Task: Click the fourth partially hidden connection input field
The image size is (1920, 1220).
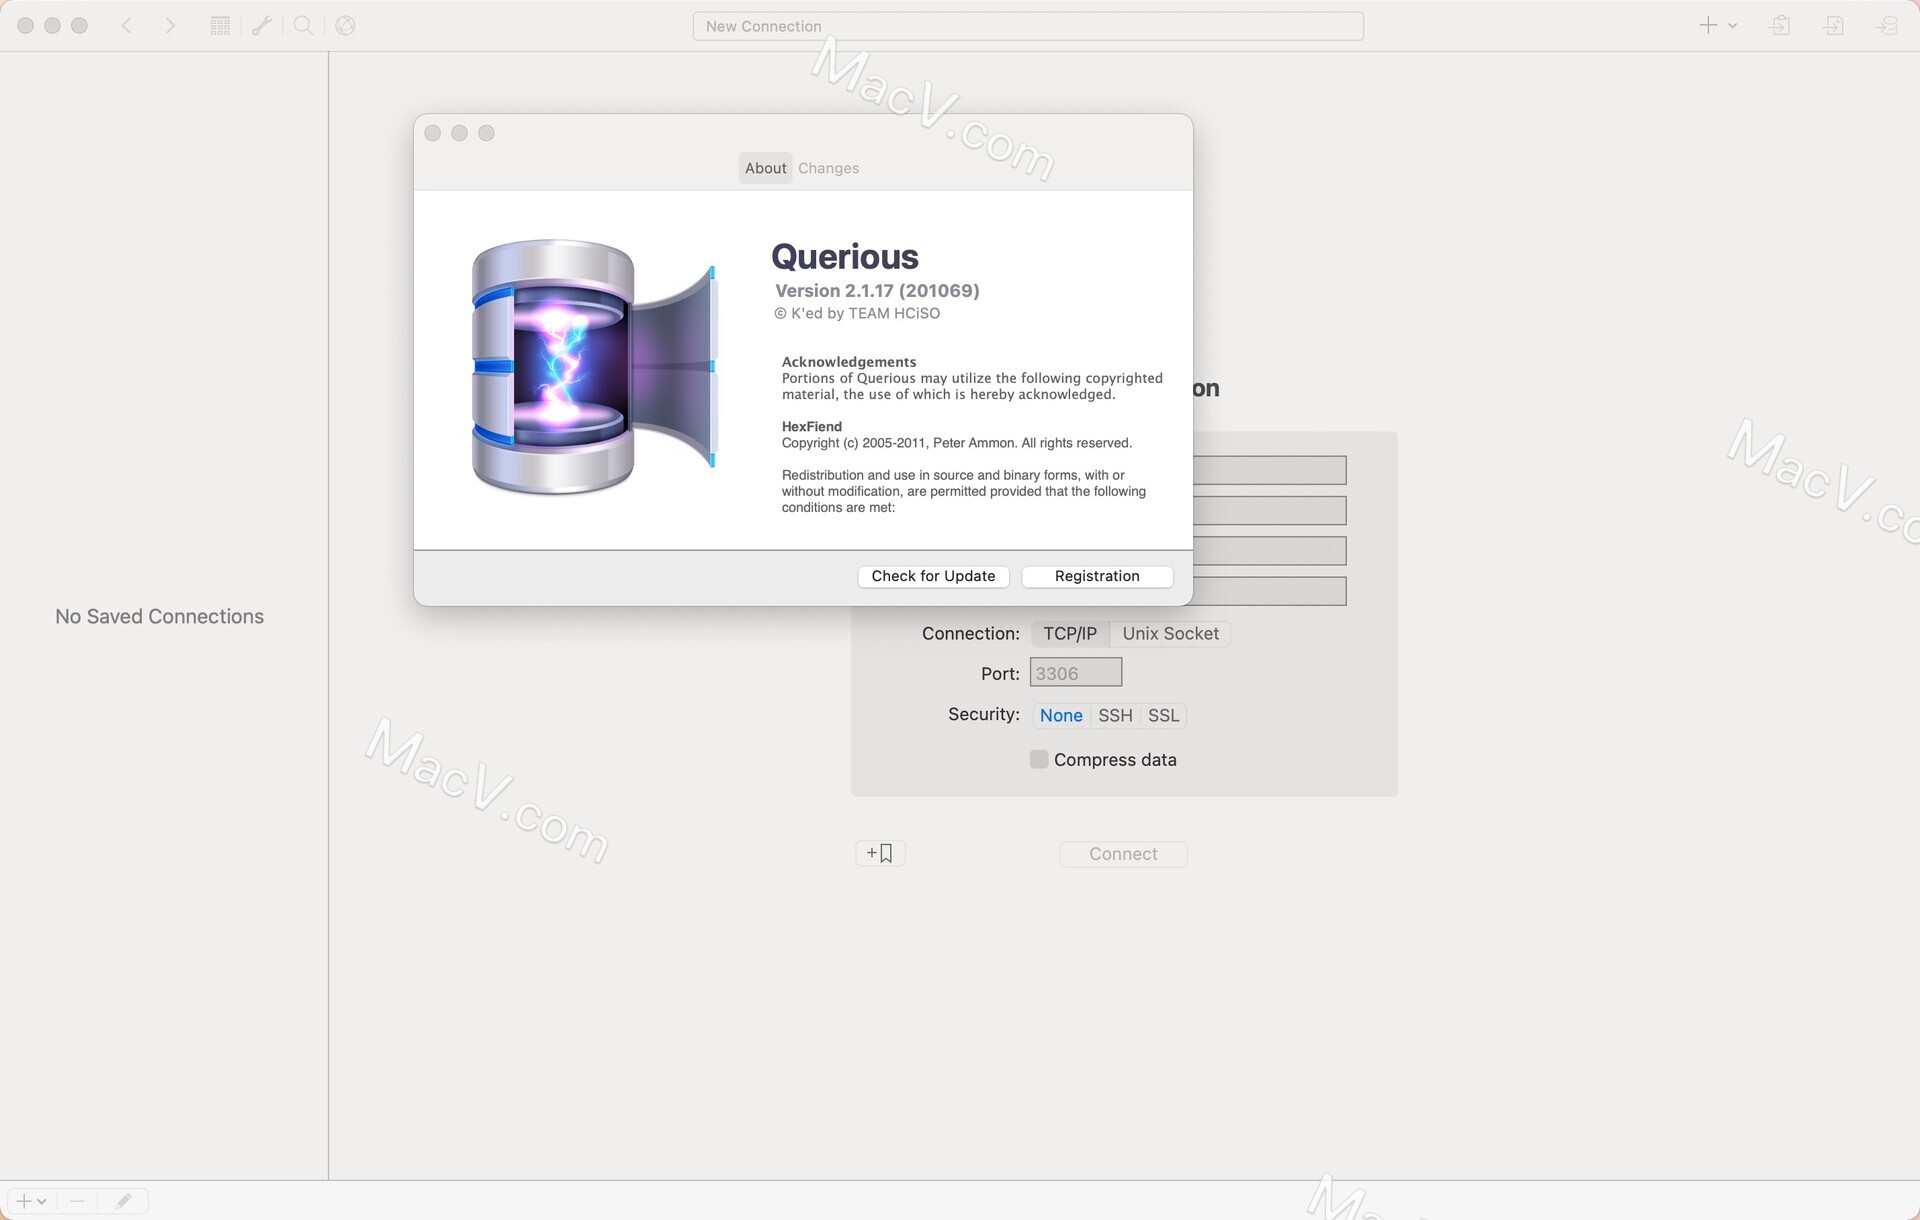Action: (x=1270, y=591)
